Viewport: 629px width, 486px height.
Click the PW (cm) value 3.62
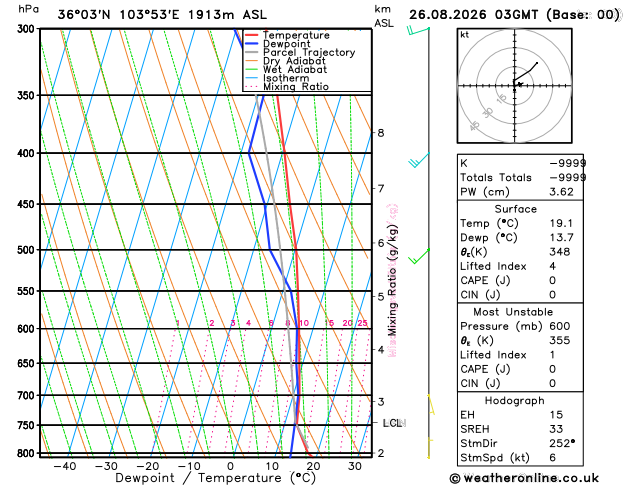click(x=561, y=192)
